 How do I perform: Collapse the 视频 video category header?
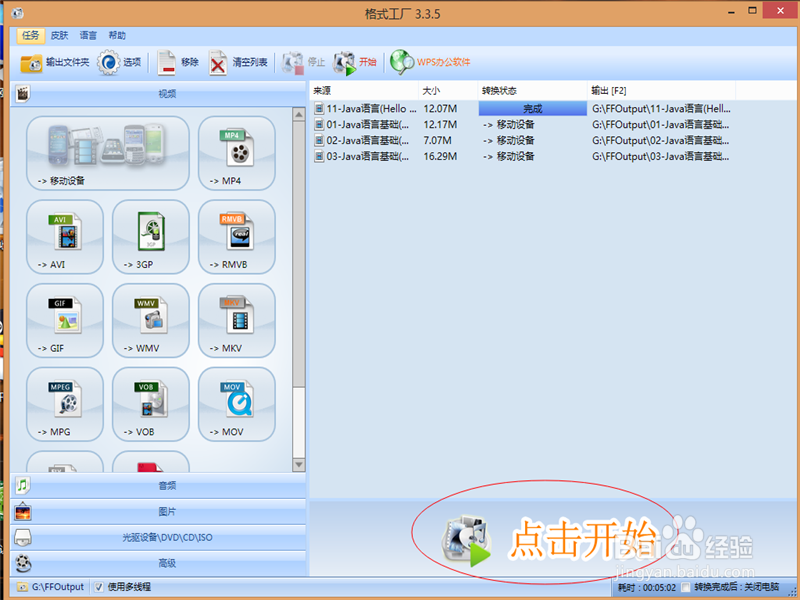[158, 94]
